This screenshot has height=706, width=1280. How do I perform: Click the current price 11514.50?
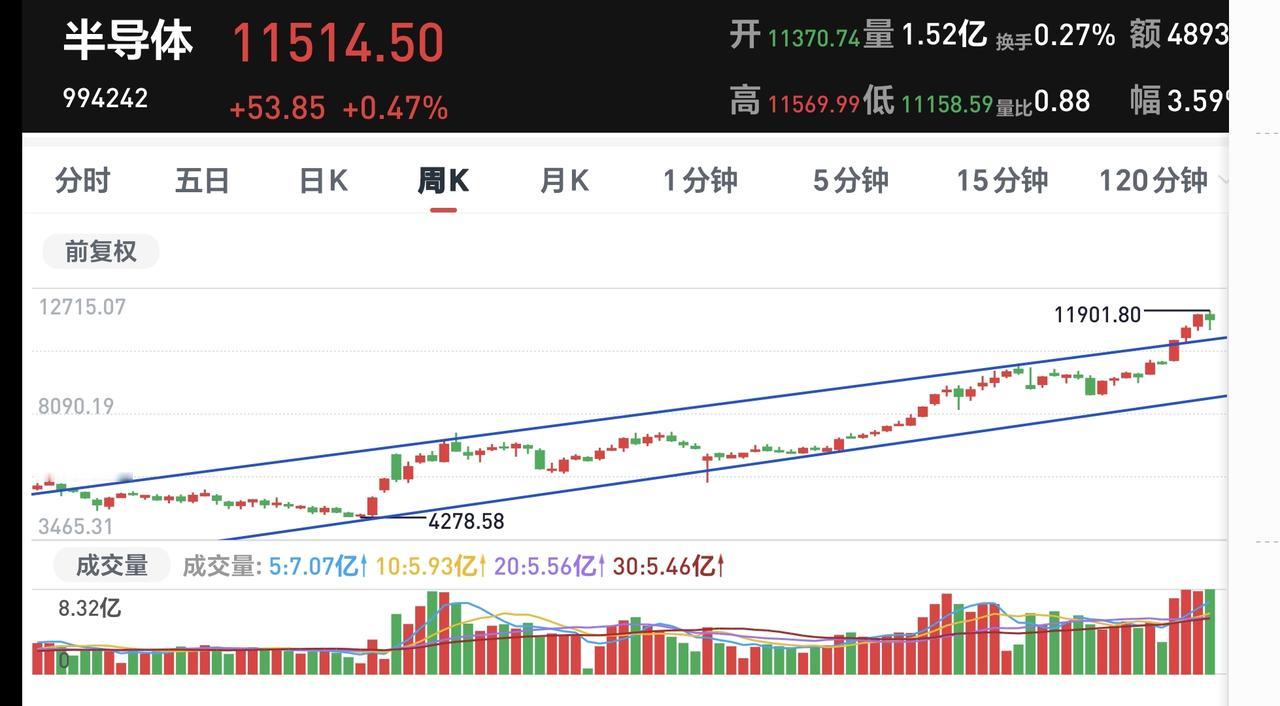[x=338, y=43]
